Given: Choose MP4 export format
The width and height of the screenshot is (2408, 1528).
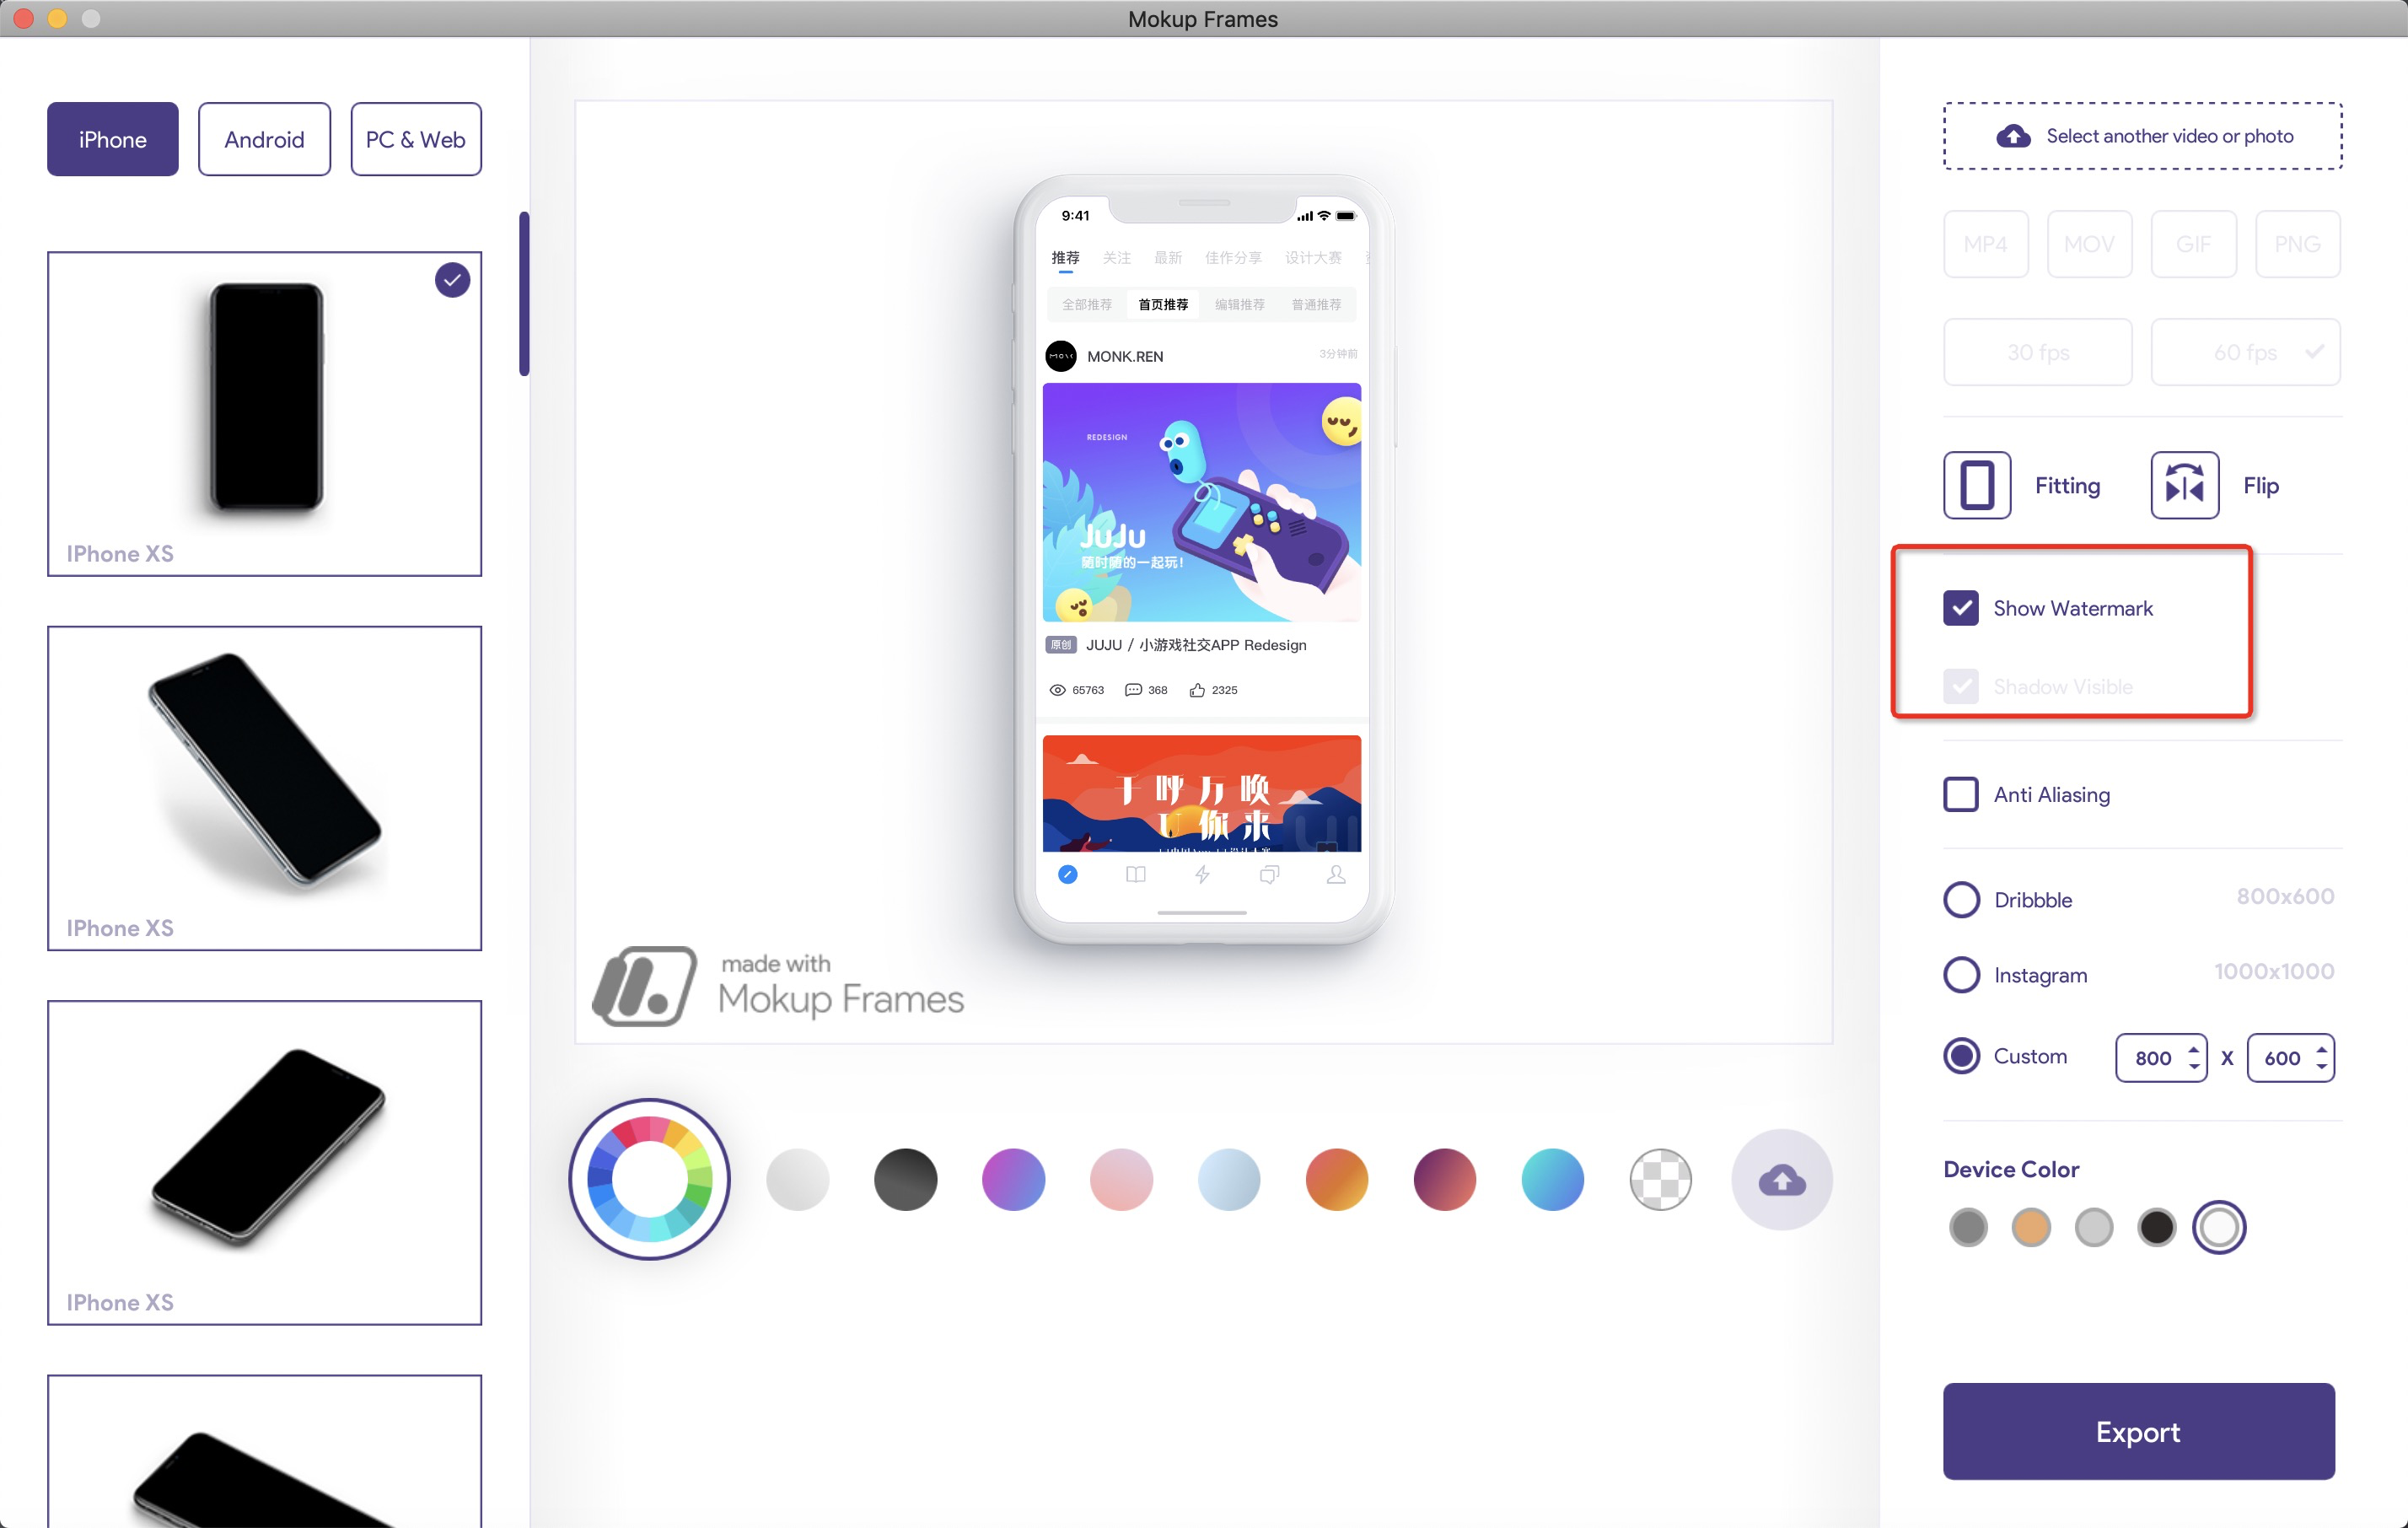Looking at the screenshot, I should [x=1985, y=244].
